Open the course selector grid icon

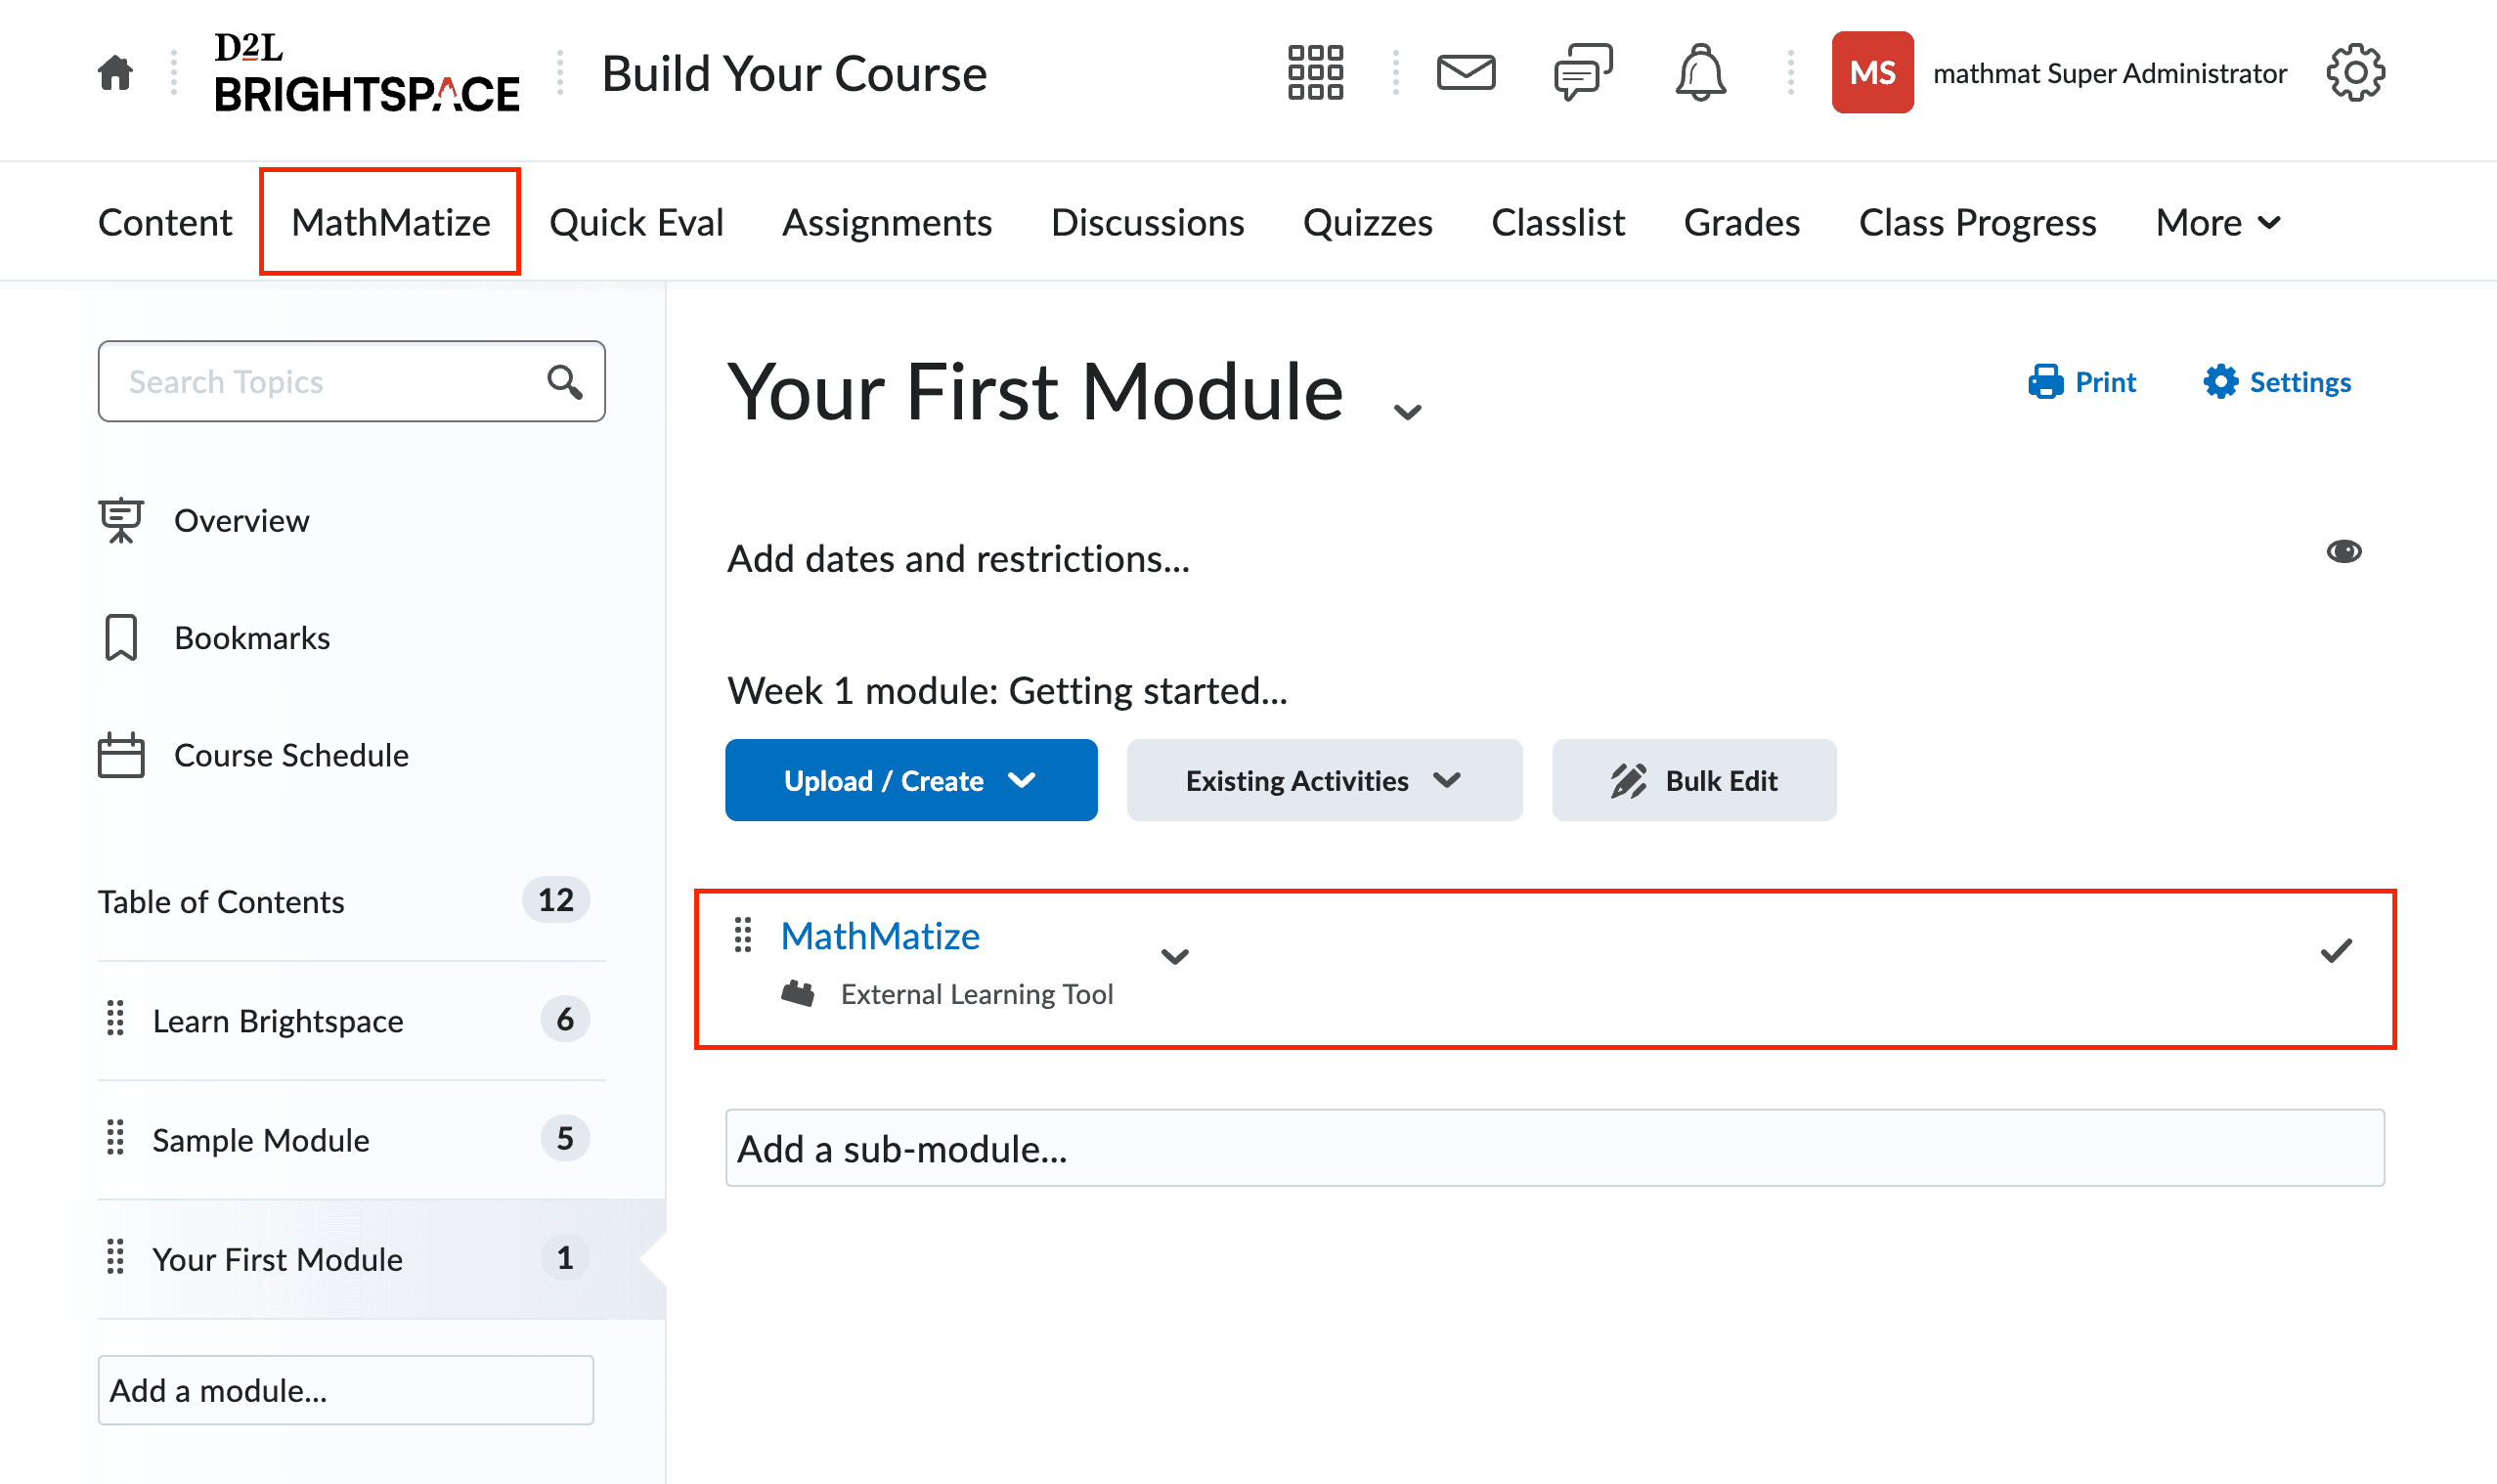pos(1315,73)
